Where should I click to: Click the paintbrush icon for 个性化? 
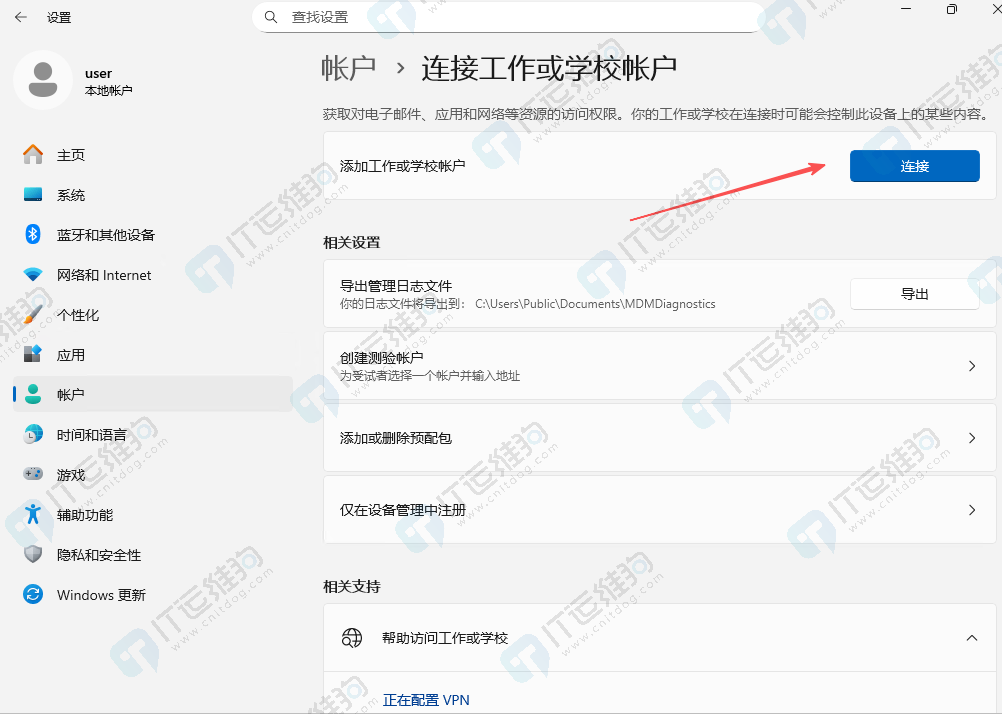click(x=33, y=314)
